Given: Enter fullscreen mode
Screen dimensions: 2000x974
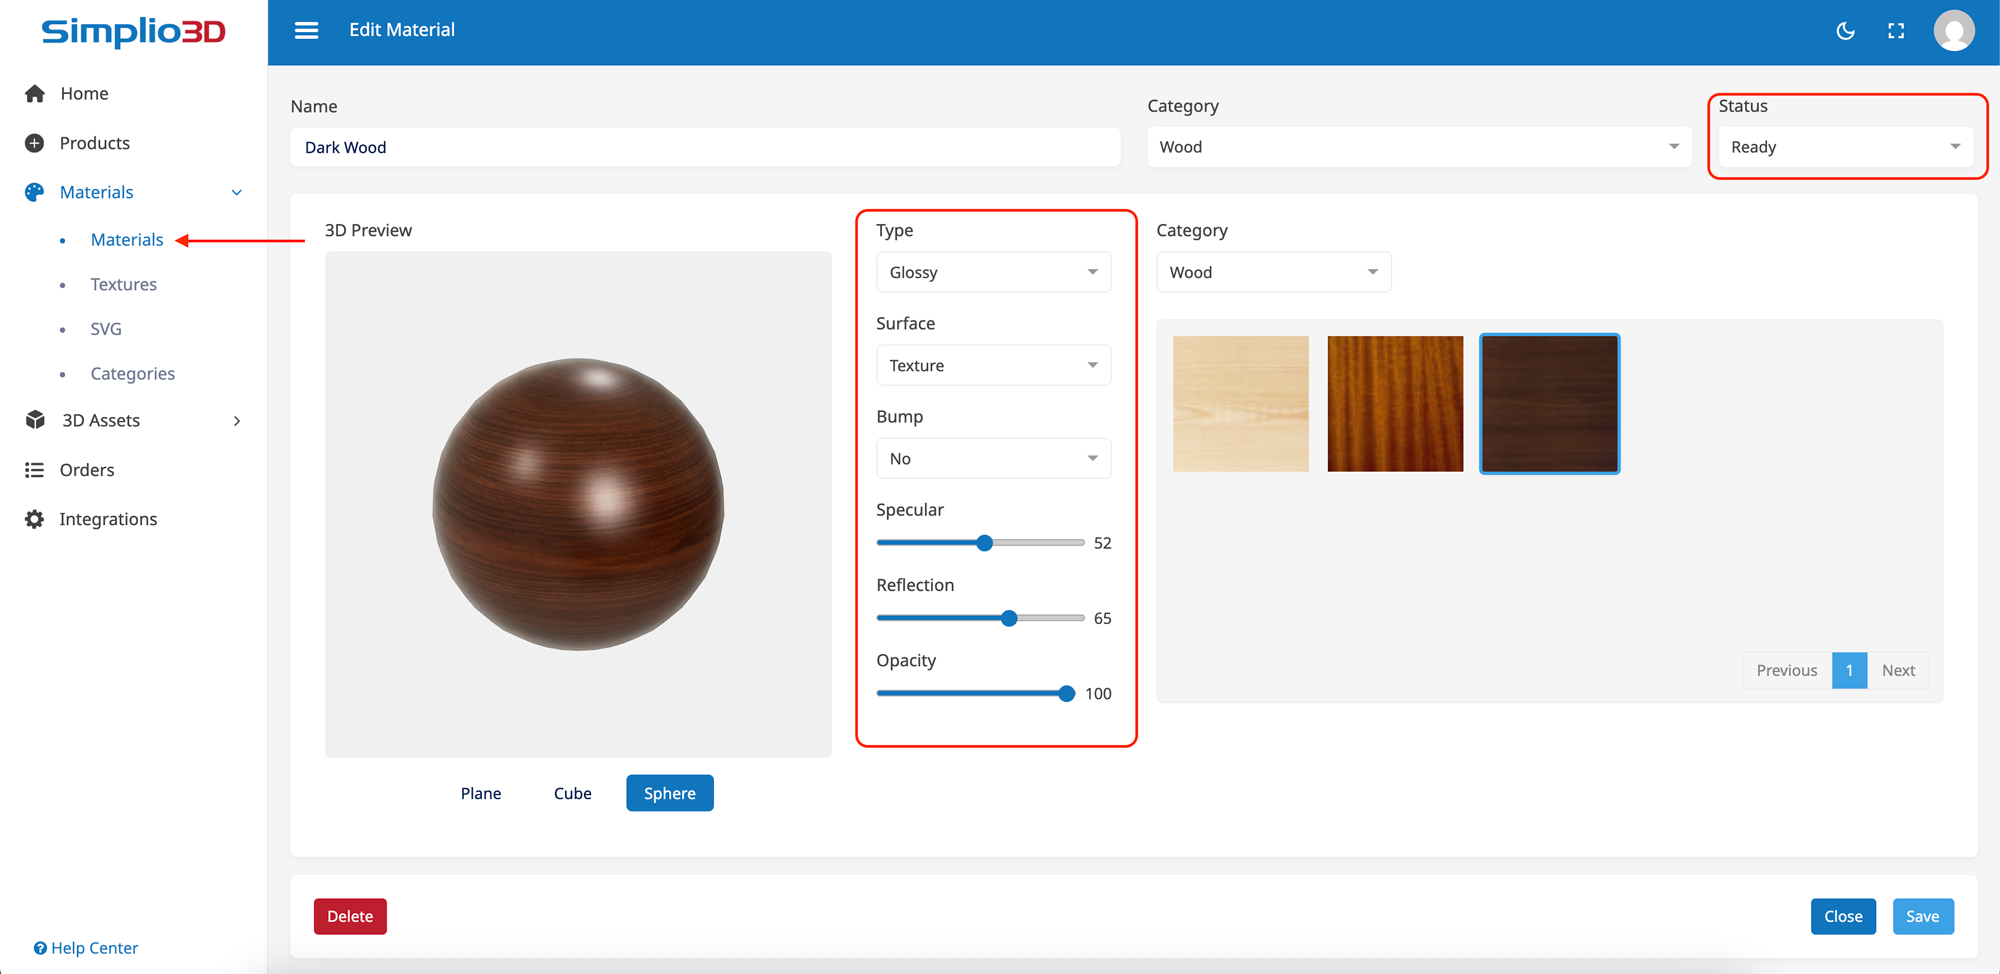Looking at the screenshot, I should tap(1896, 30).
